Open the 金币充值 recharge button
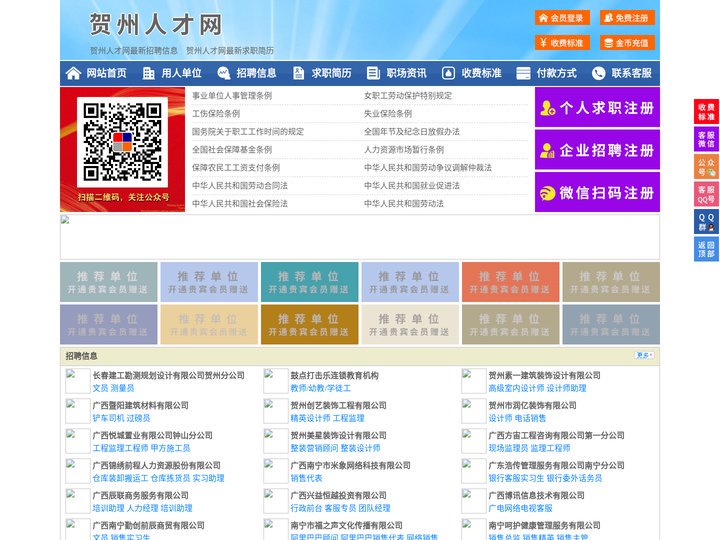This screenshot has width=720, height=540. [627, 43]
